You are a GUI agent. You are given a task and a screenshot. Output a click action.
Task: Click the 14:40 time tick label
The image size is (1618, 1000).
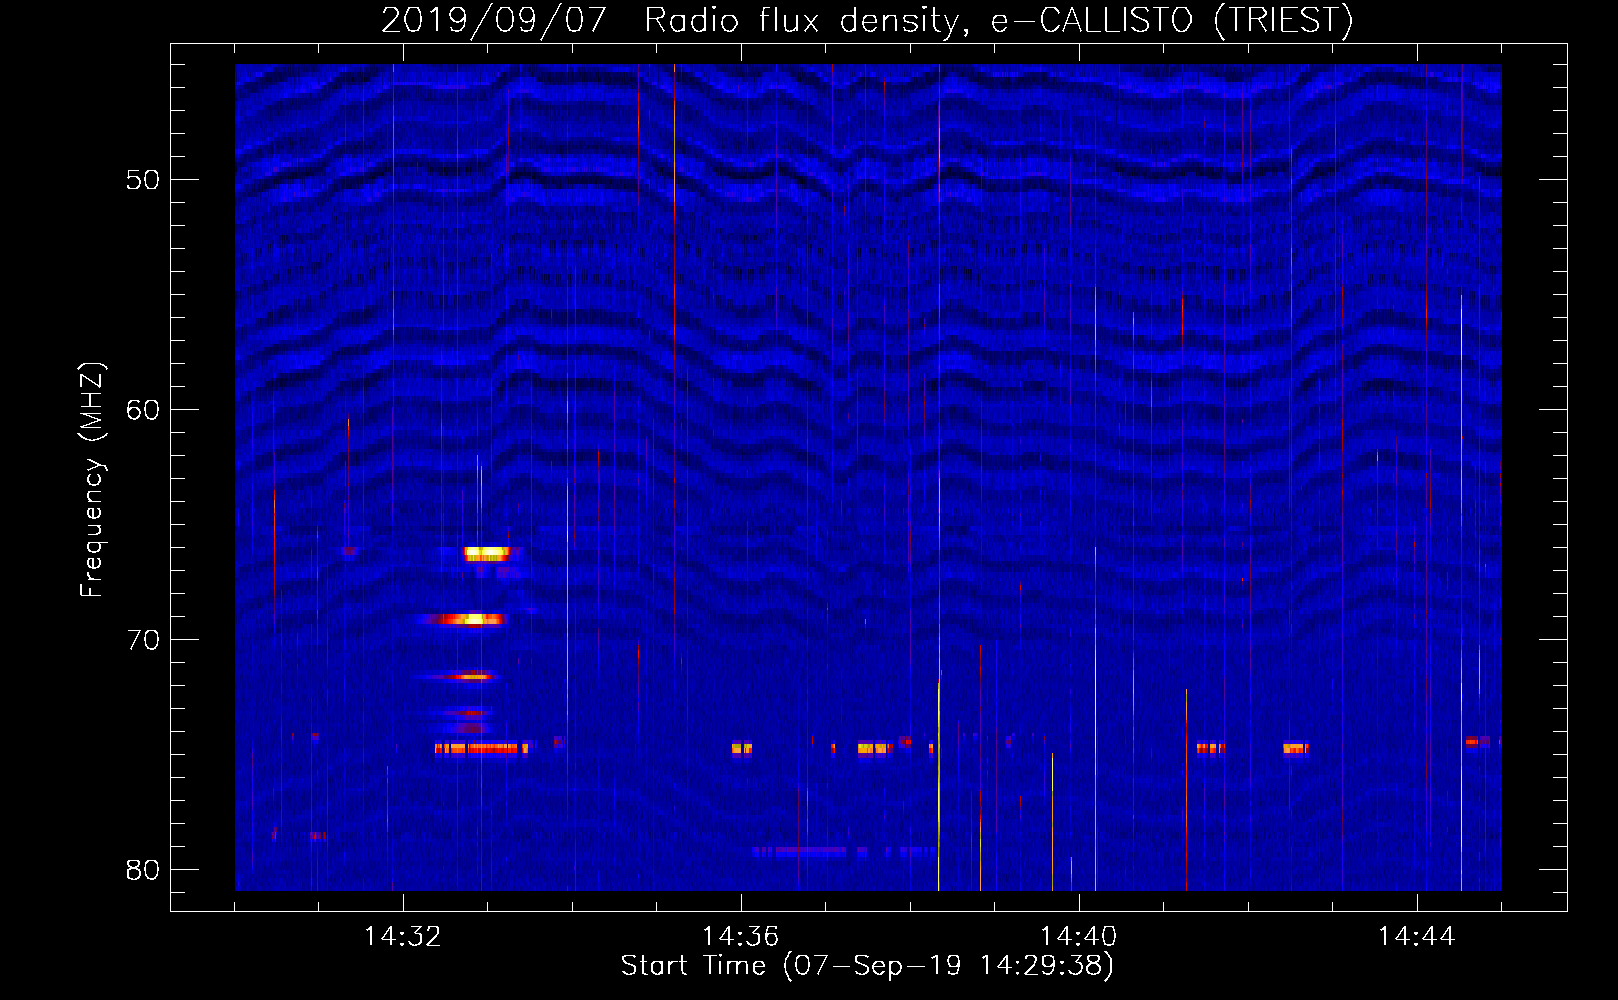coord(1079,937)
